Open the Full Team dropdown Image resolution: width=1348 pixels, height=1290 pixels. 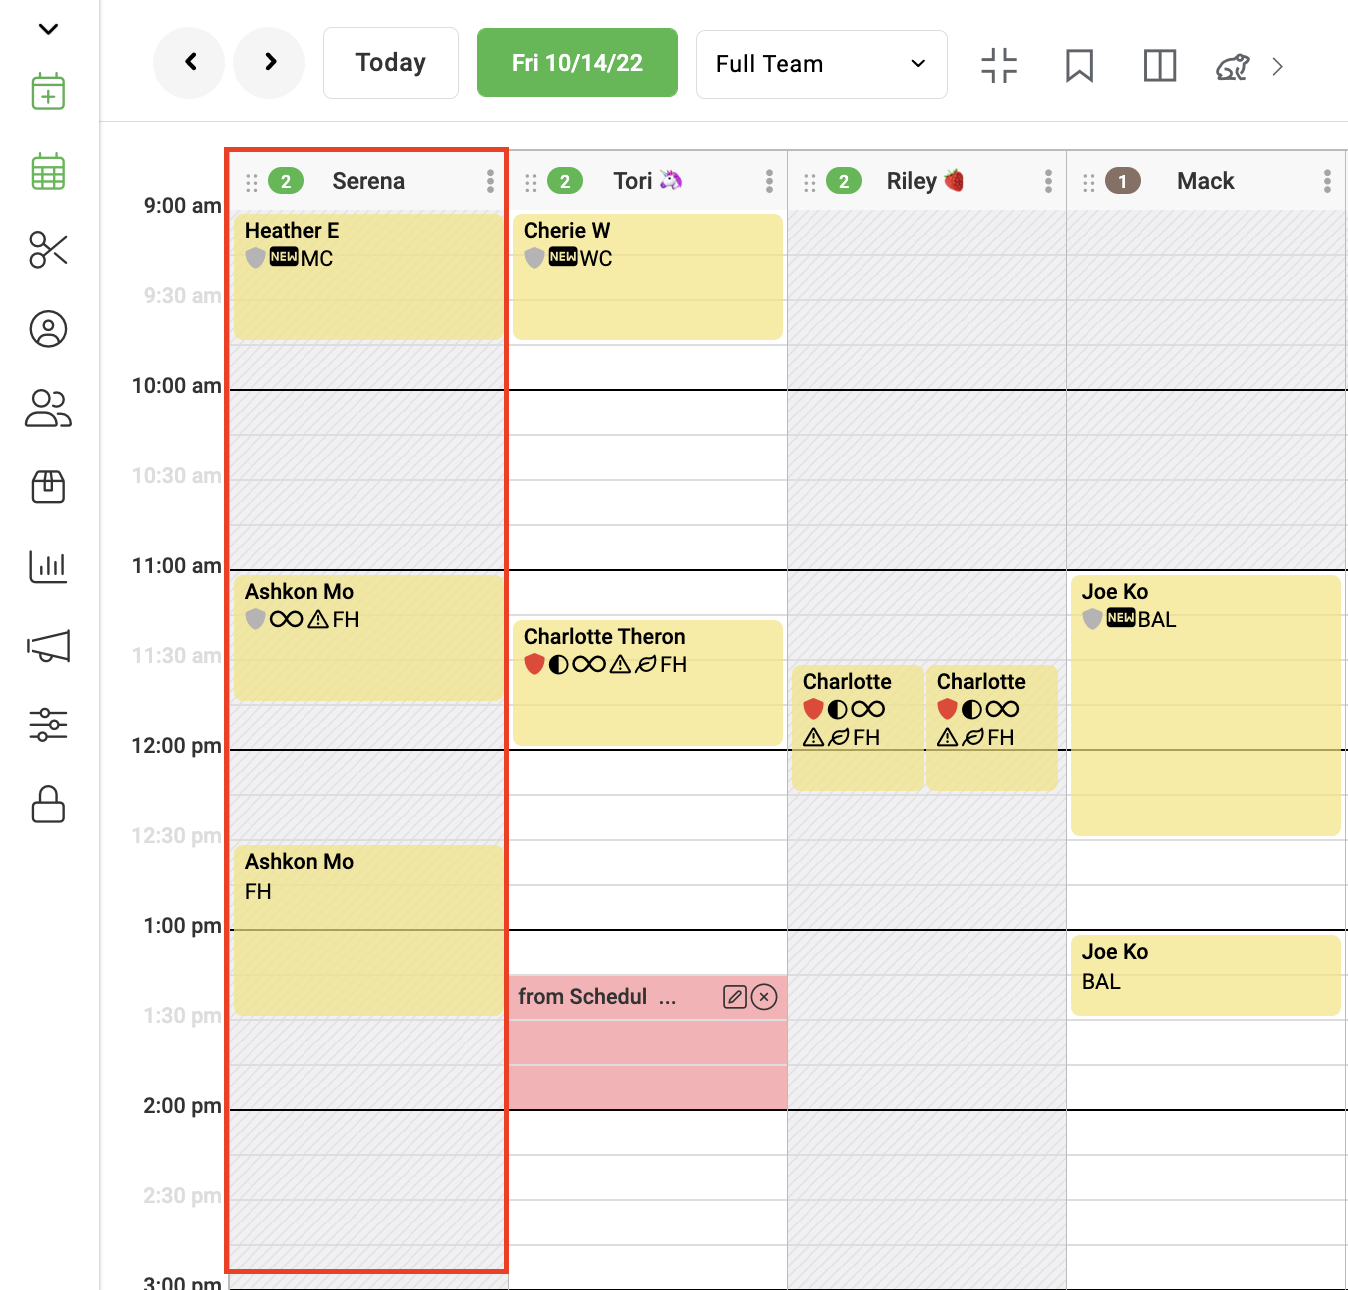(x=821, y=64)
